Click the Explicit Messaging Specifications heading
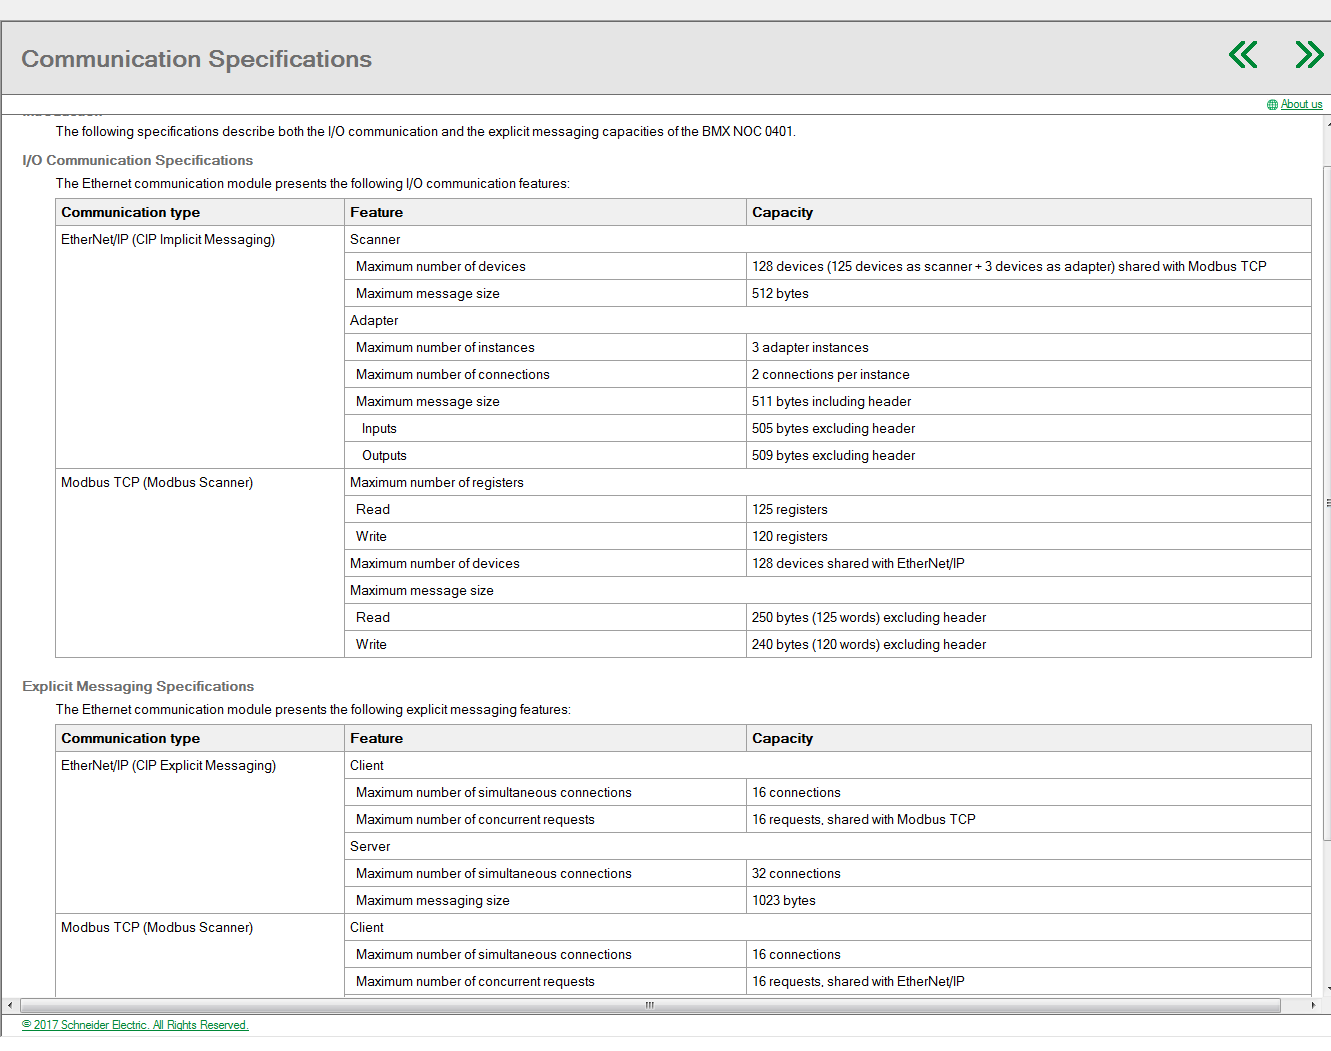The image size is (1331, 1051). [x=138, y=686]
